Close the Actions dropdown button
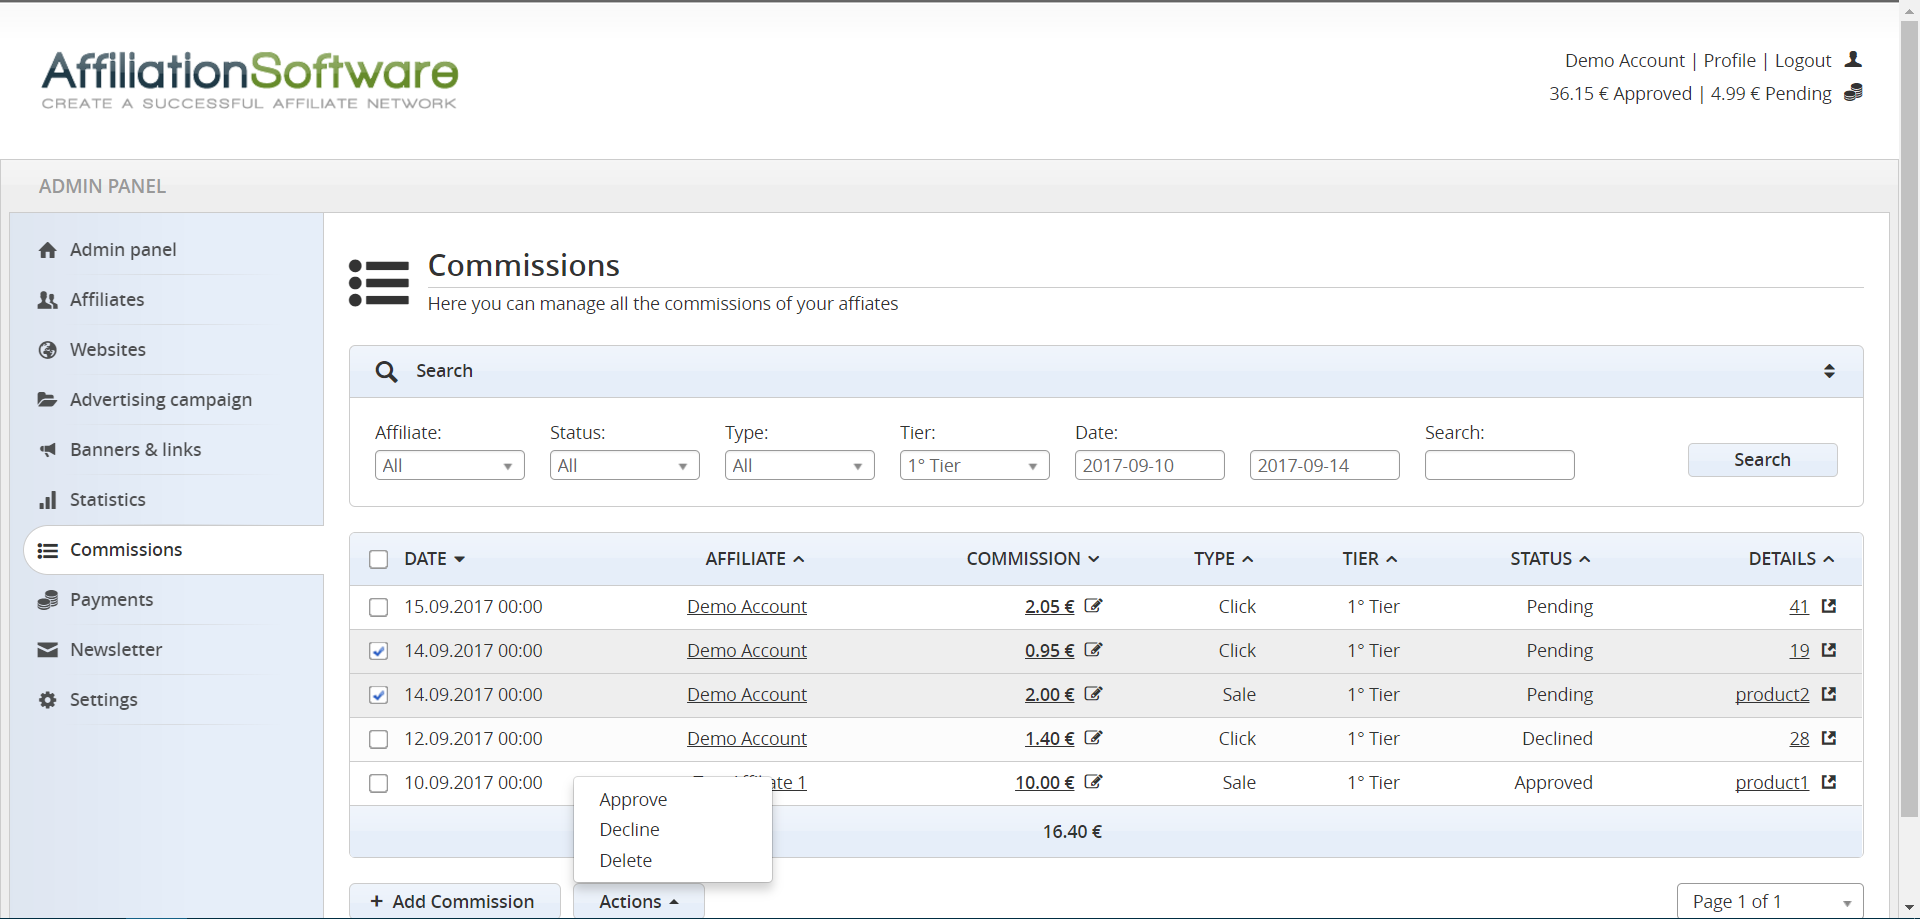This screenshot has height=919, width=1920. [639, 901]
